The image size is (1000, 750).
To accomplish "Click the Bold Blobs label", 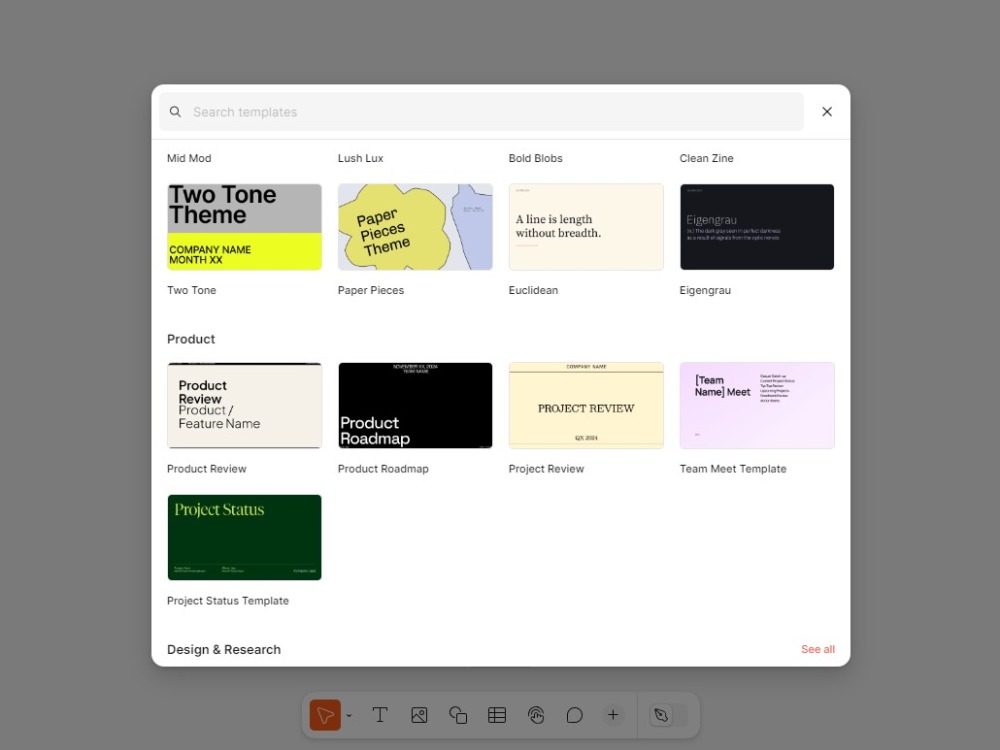I will tap(536, 158).
